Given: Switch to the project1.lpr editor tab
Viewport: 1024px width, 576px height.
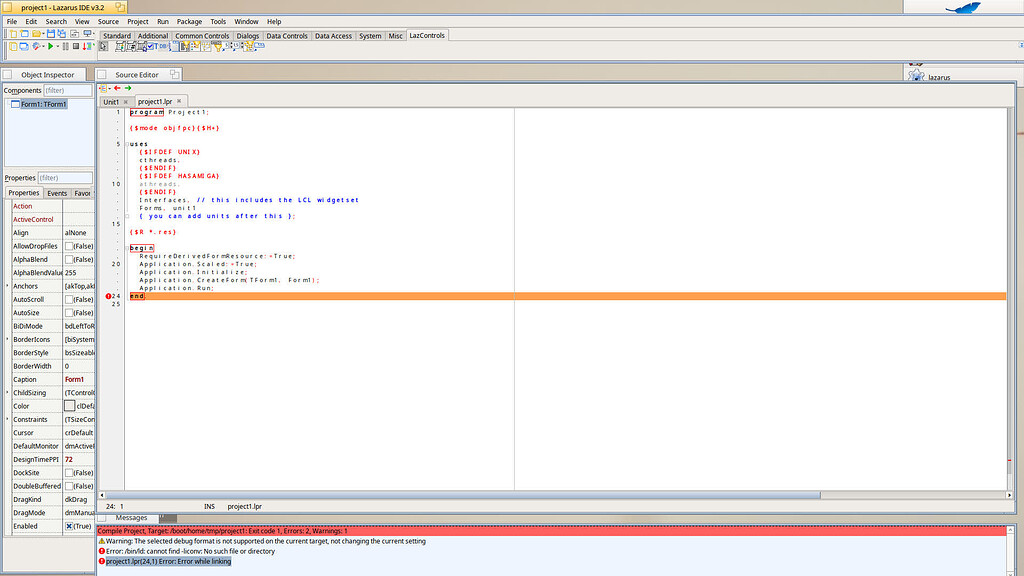Looking at the screenshot, I should point(157,101).
